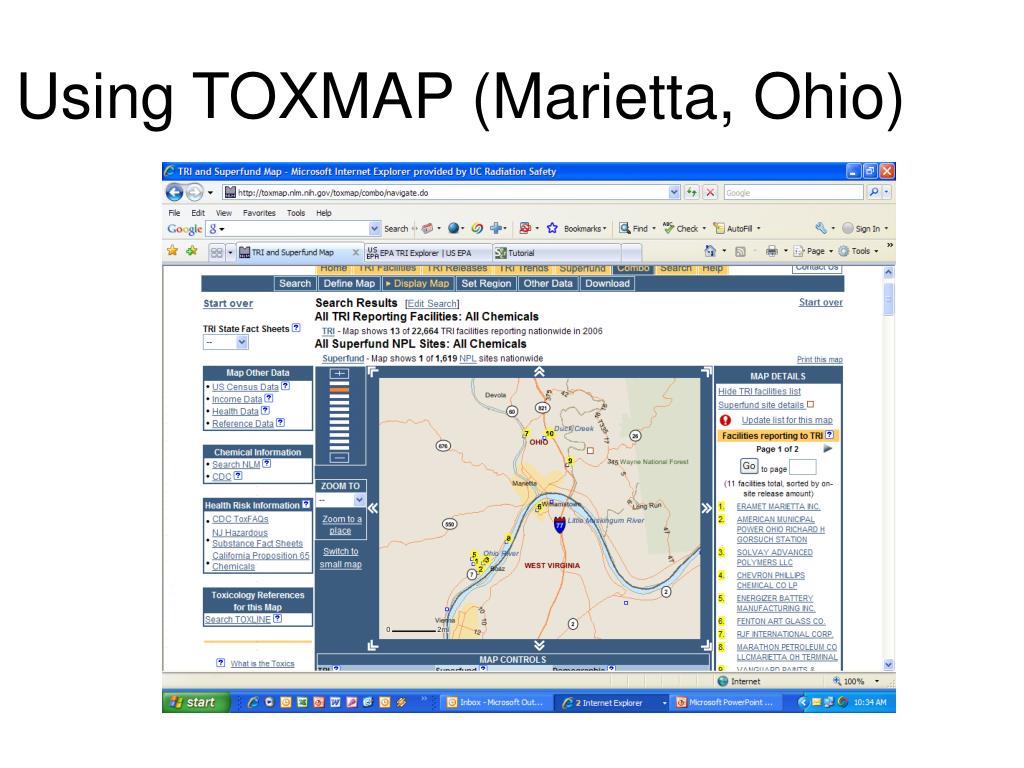Click the next page arrow beside Page 1 of 2

[x=827, y=449]
